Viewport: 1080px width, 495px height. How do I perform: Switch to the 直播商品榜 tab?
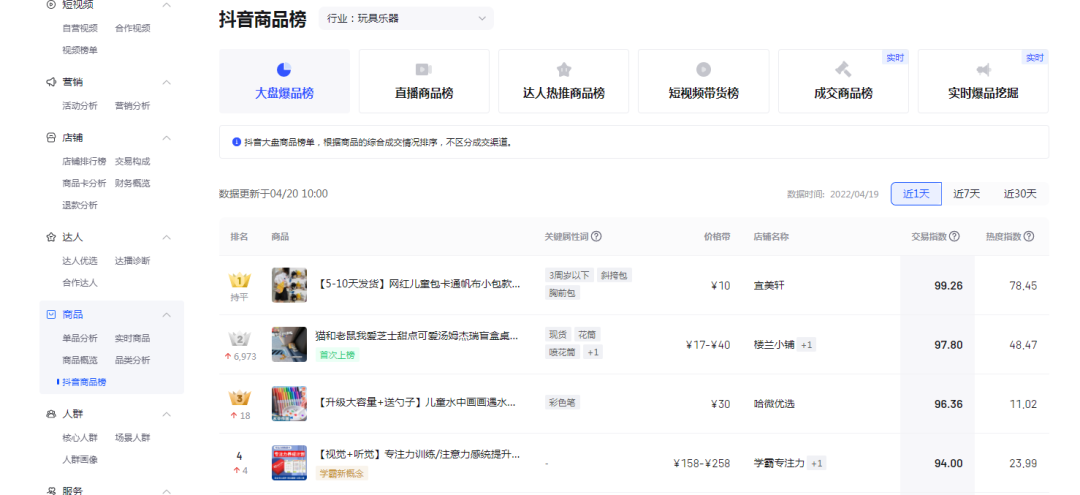pyautogui.click(x=424, y=81)
